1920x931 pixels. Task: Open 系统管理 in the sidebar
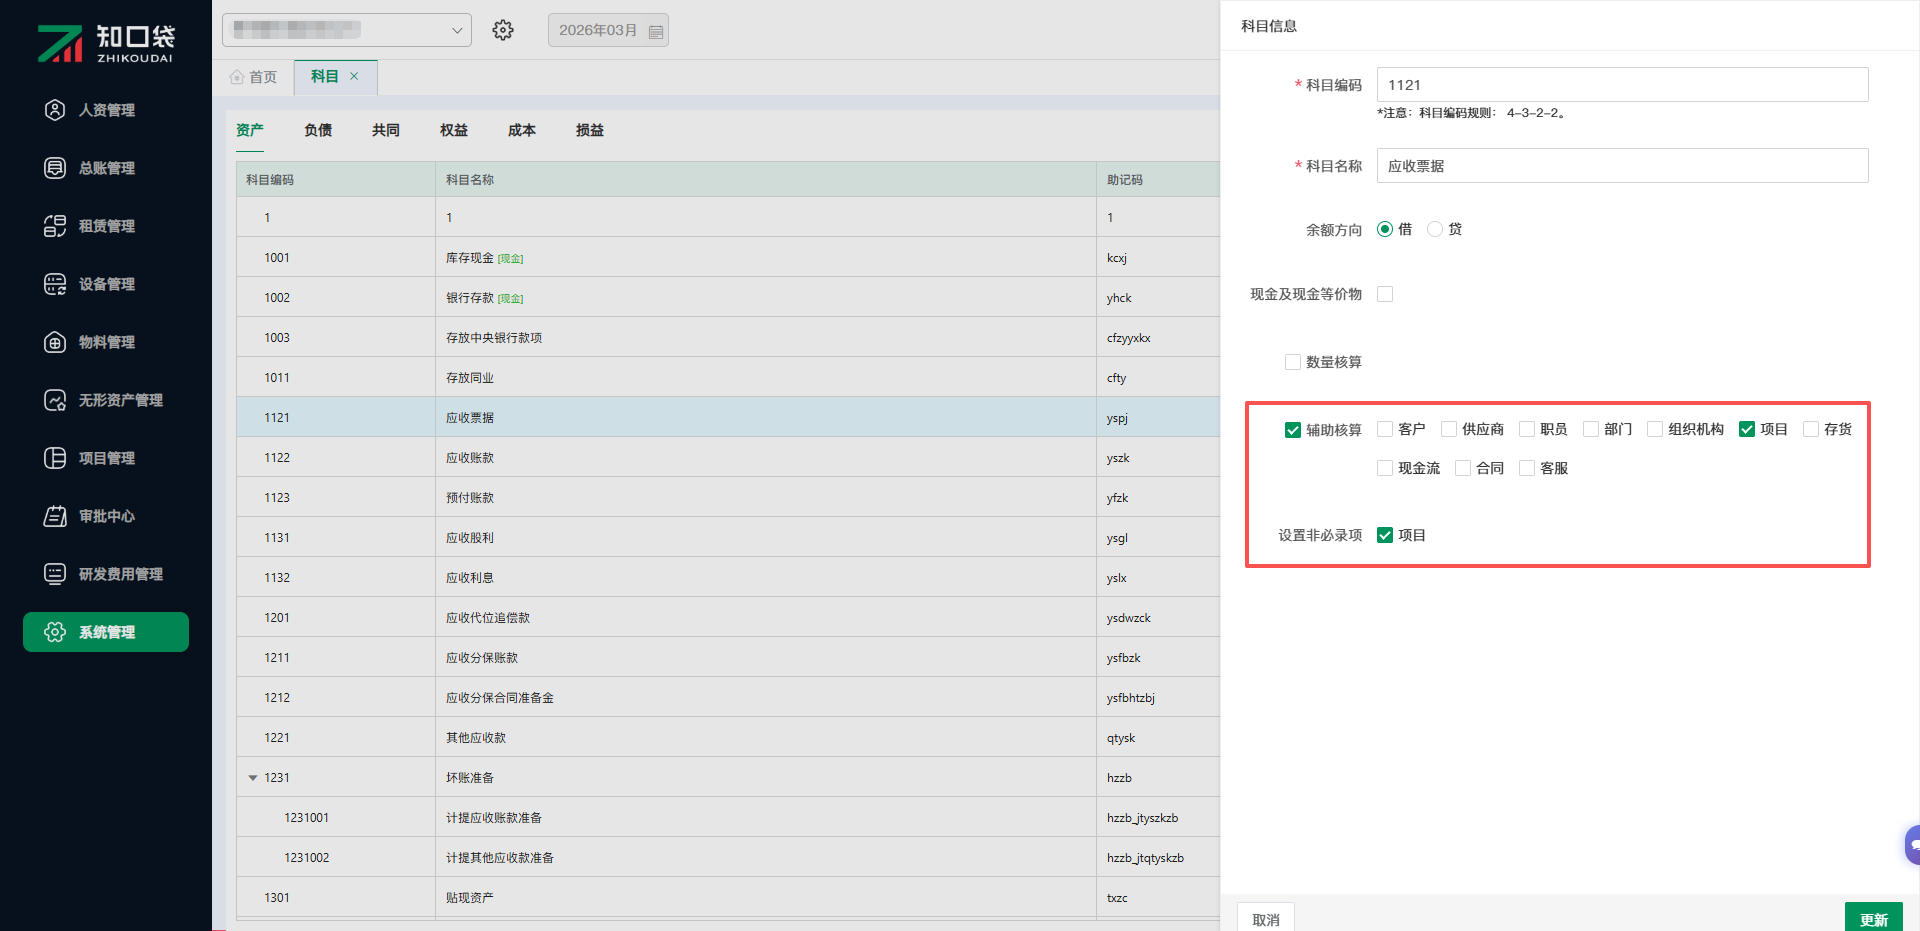click(x=106, y=632)
